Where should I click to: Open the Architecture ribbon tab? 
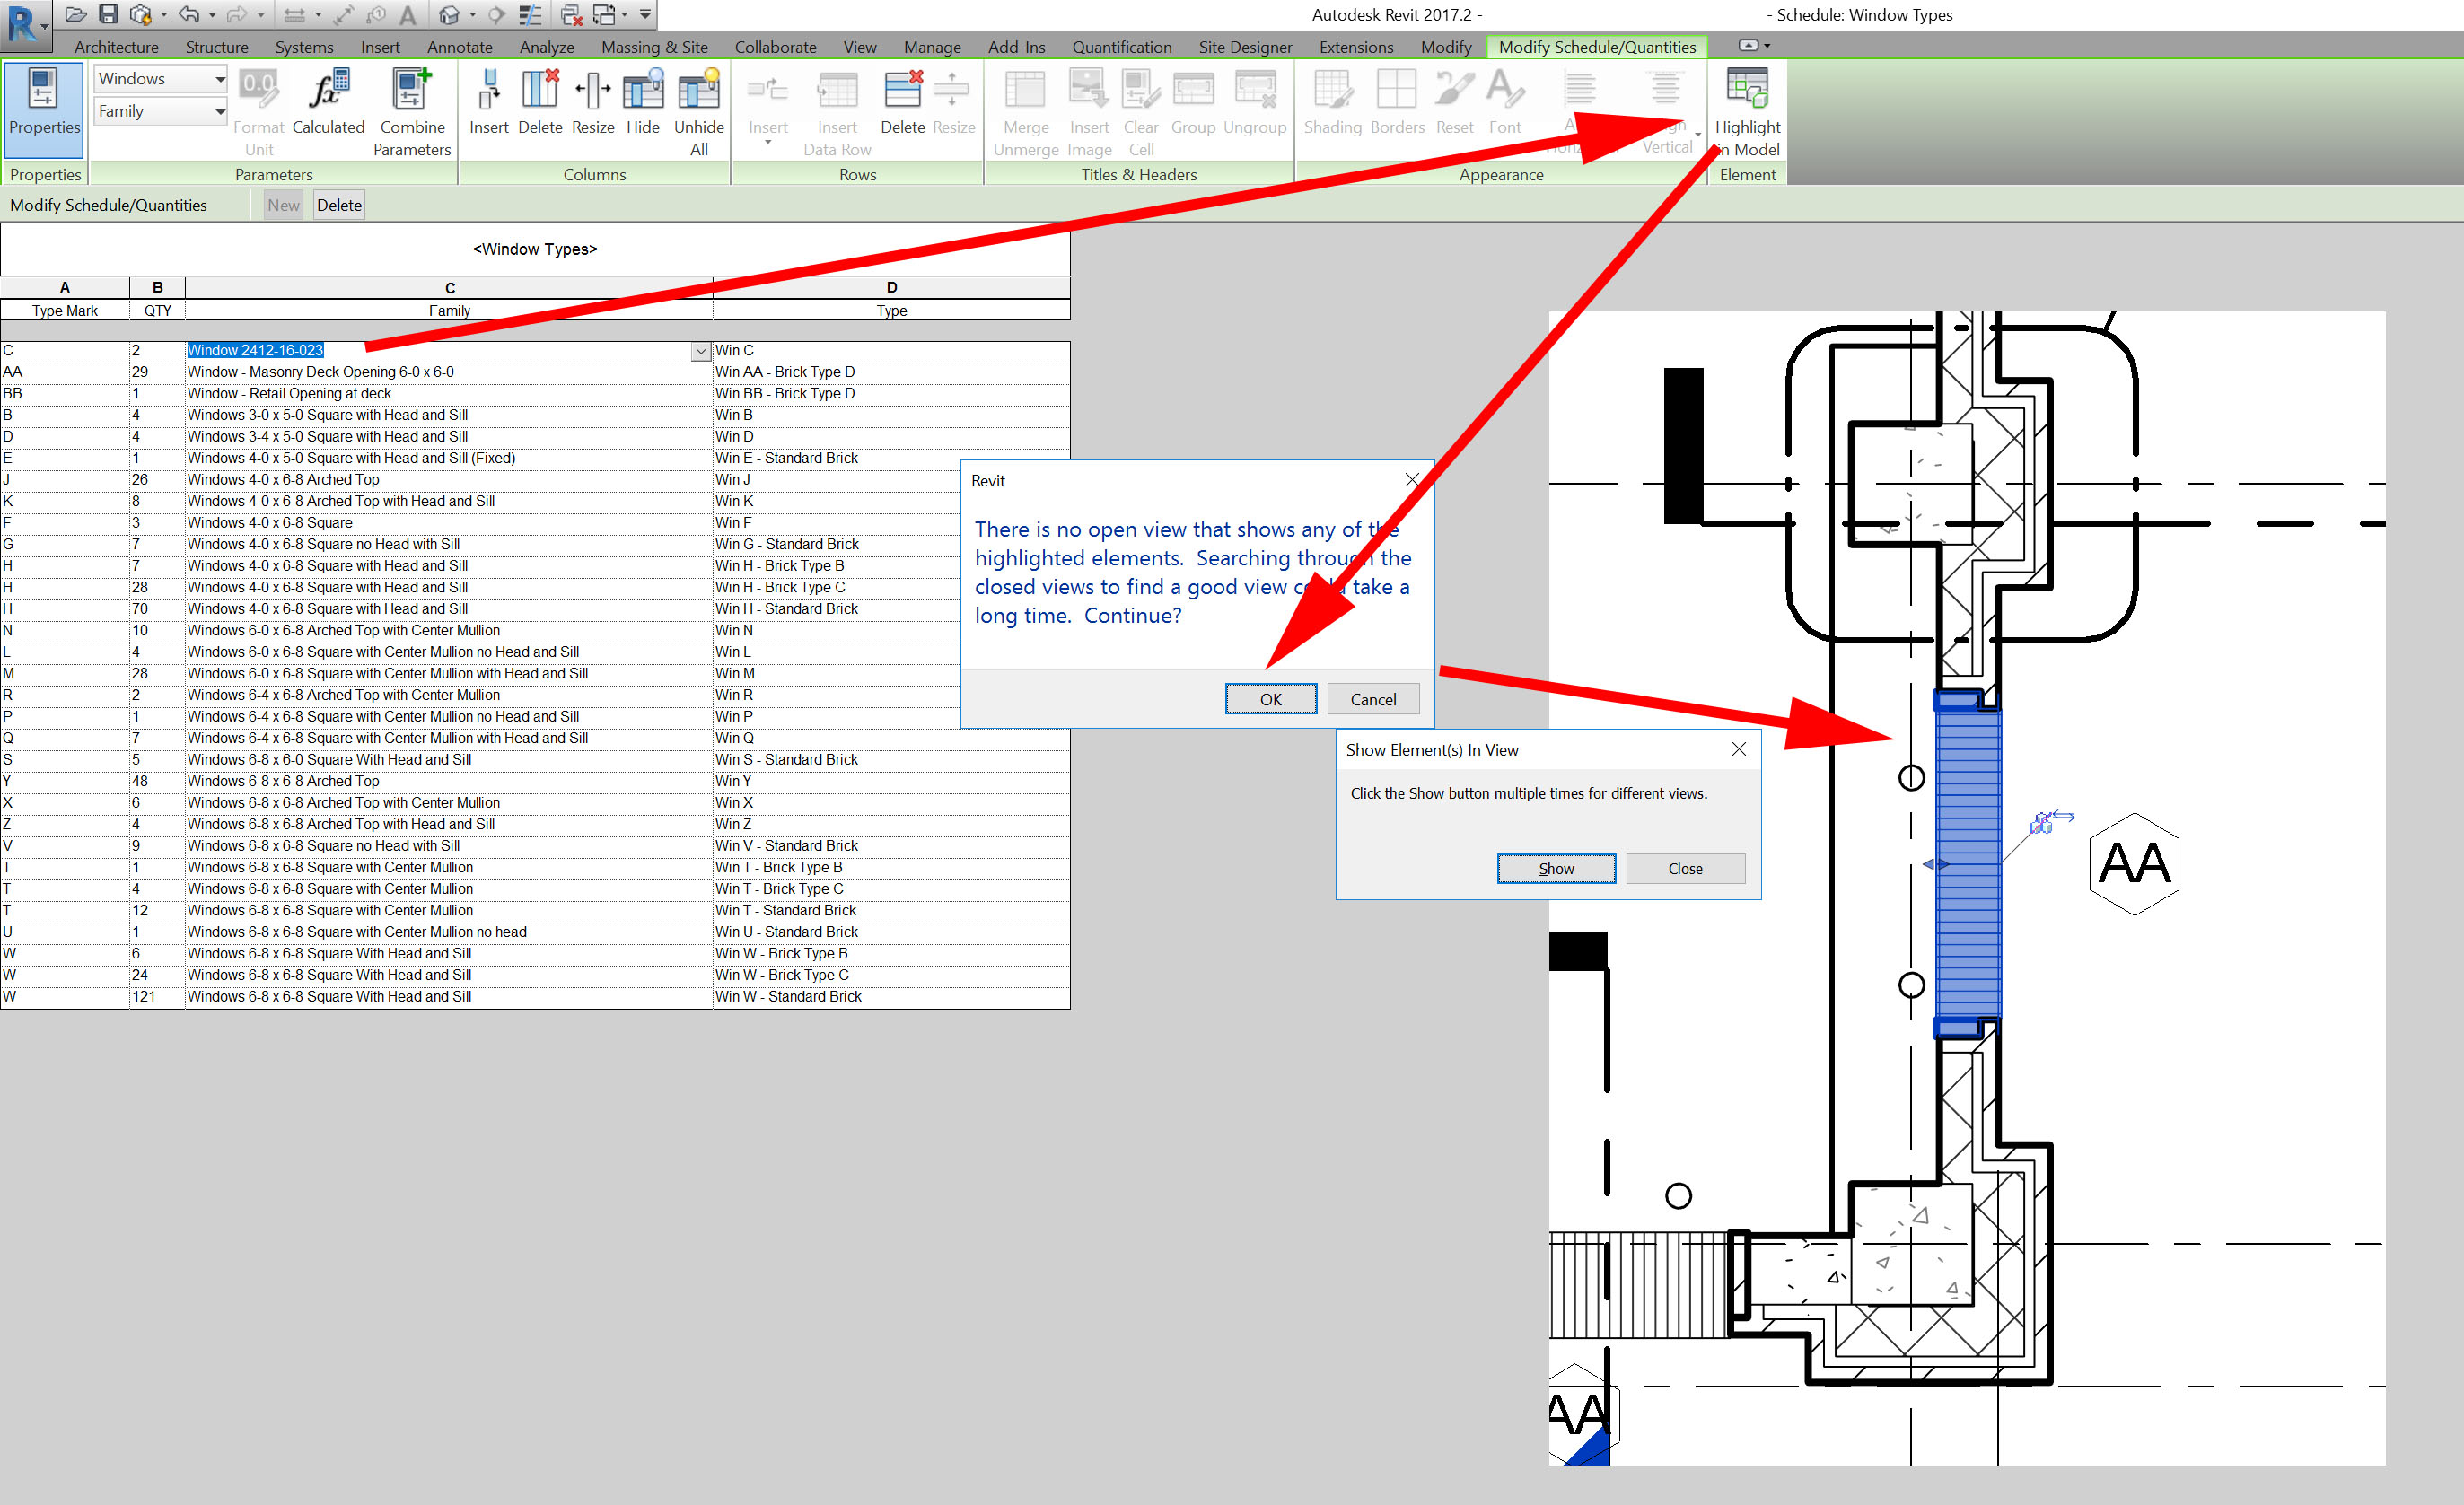[x=116, y=47]
